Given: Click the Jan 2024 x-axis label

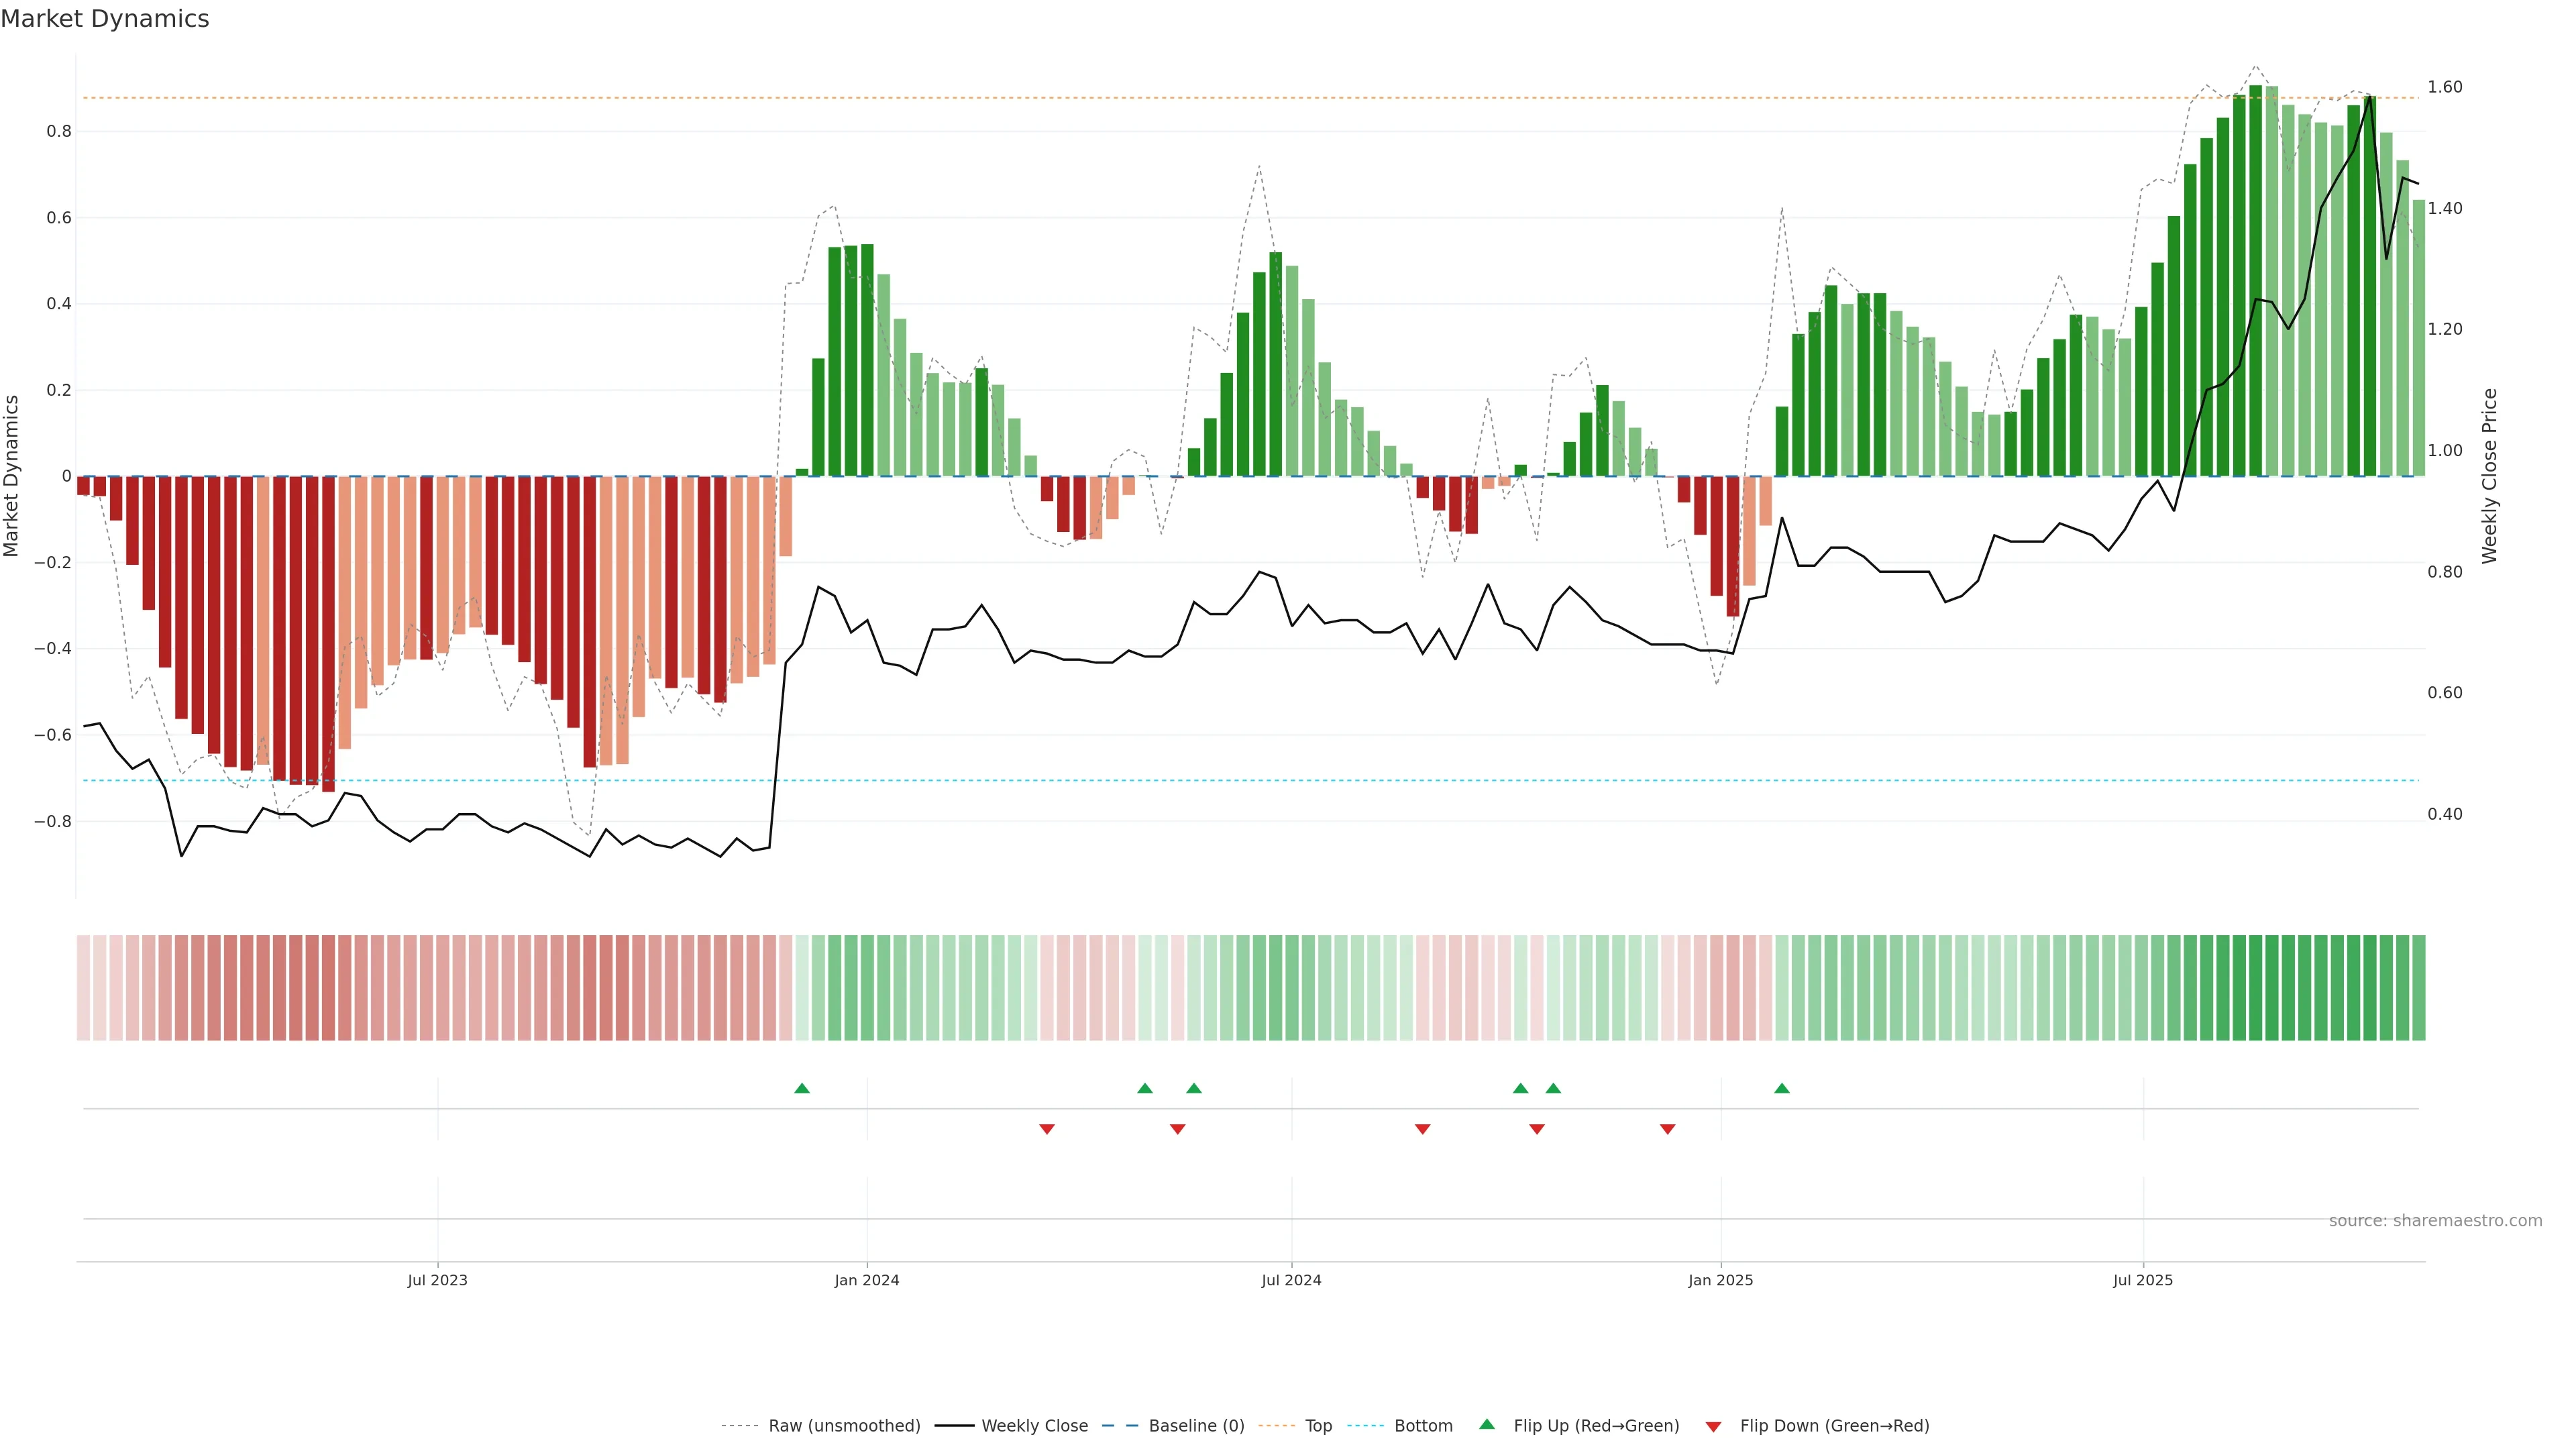Looking at the screenshot, I should [867, 1280].
